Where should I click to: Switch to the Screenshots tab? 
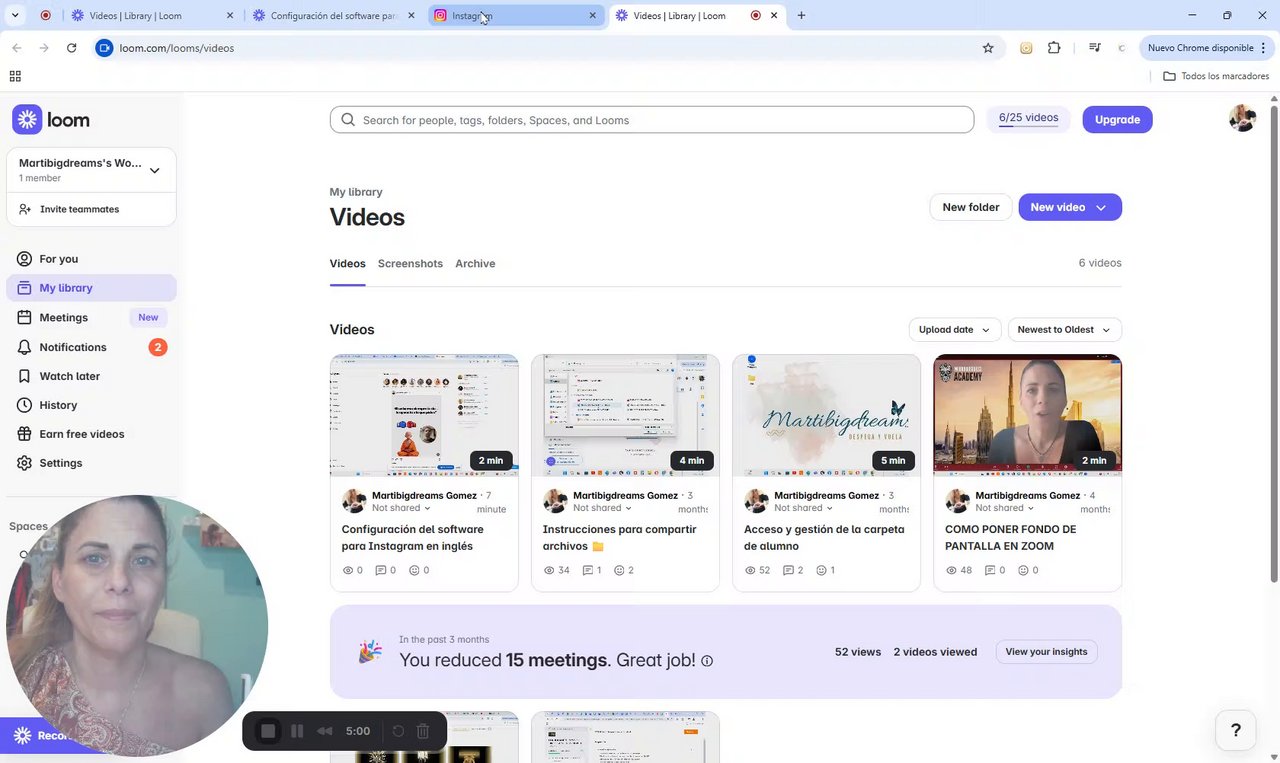410,264
